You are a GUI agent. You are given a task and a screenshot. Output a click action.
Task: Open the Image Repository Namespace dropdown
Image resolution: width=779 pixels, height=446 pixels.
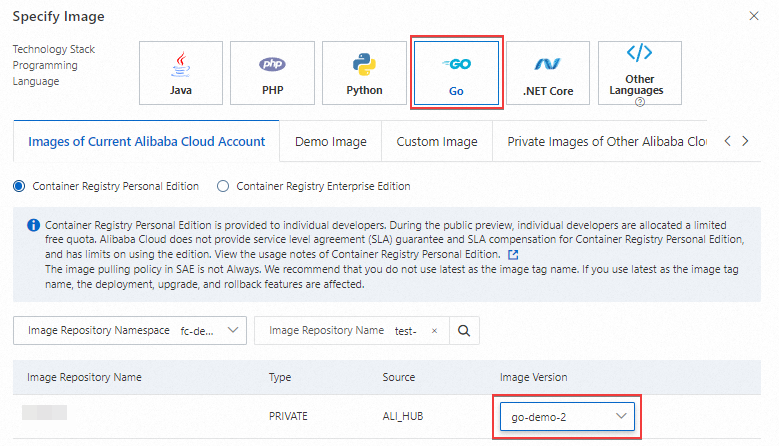pos(130,330)
